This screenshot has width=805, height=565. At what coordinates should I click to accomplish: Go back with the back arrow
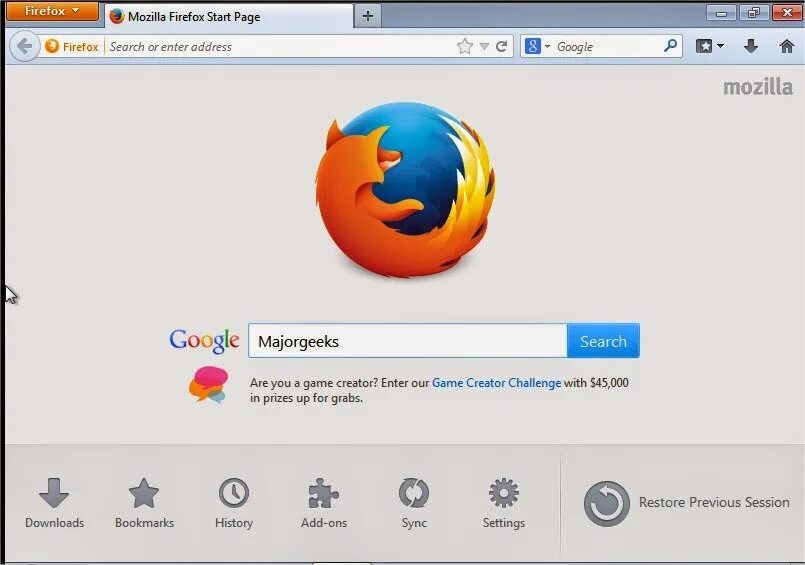tap(24, 46)
